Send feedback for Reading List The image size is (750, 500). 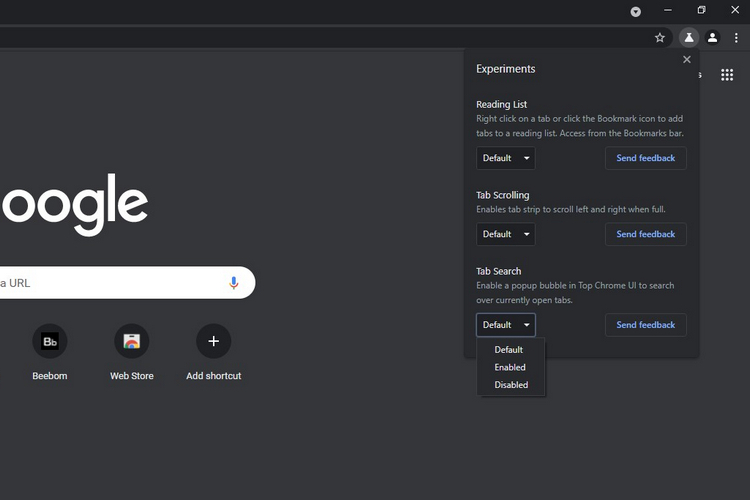click(x=645, y=158)
